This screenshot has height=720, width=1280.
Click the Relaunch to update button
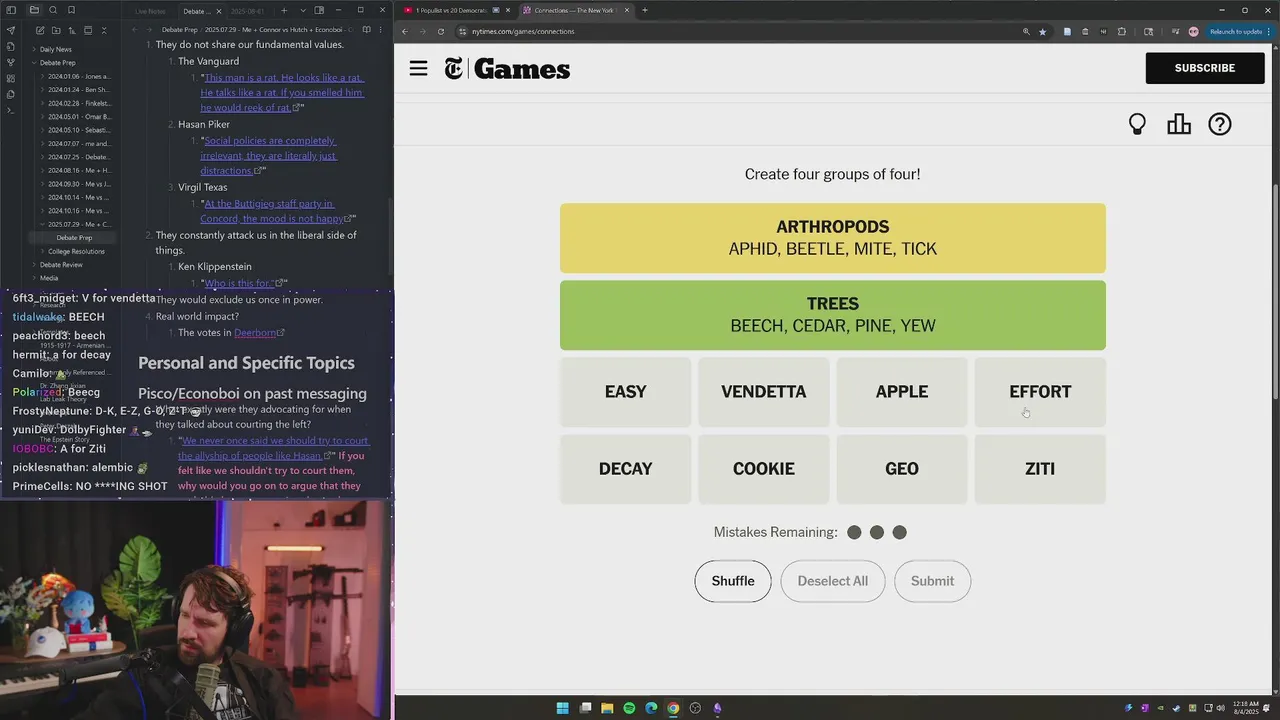point(1239,31)
